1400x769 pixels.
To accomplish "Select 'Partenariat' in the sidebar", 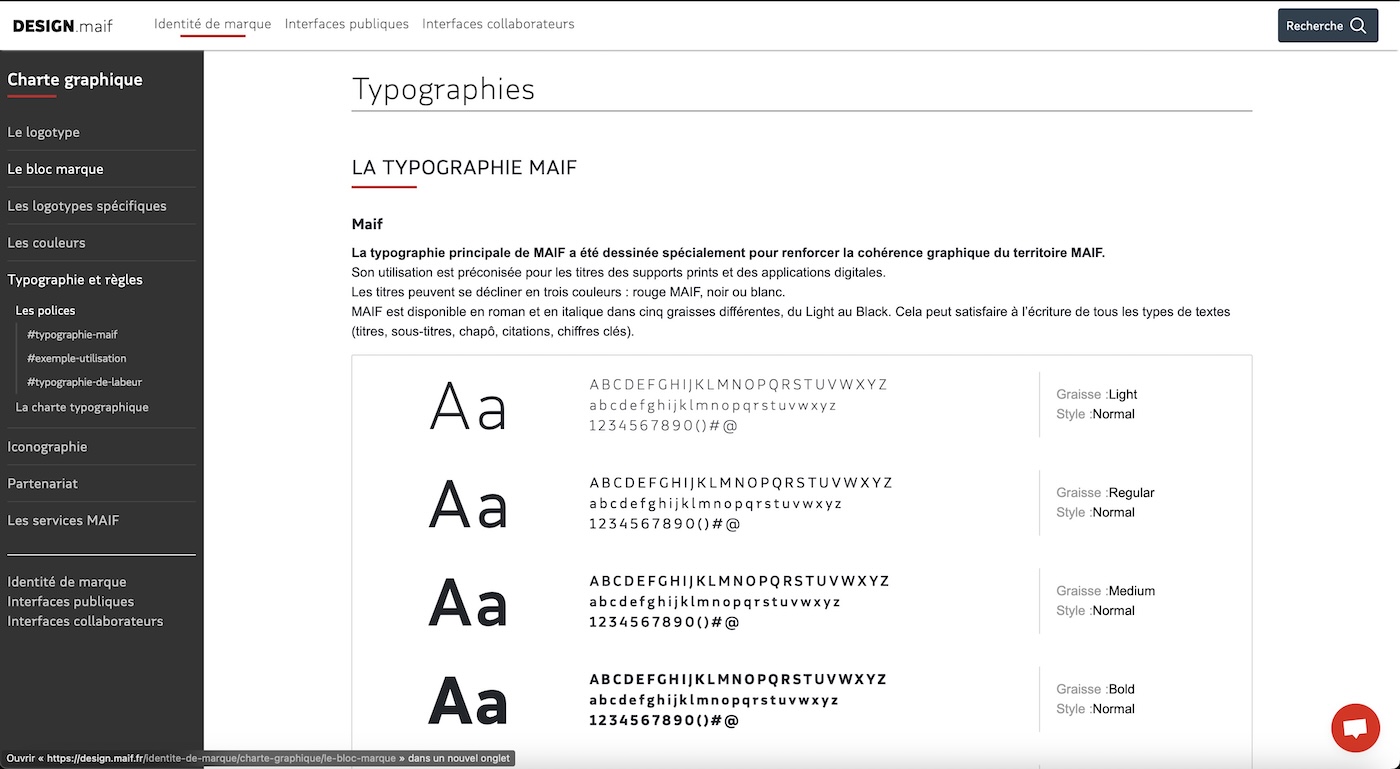I will coord(40,483).
